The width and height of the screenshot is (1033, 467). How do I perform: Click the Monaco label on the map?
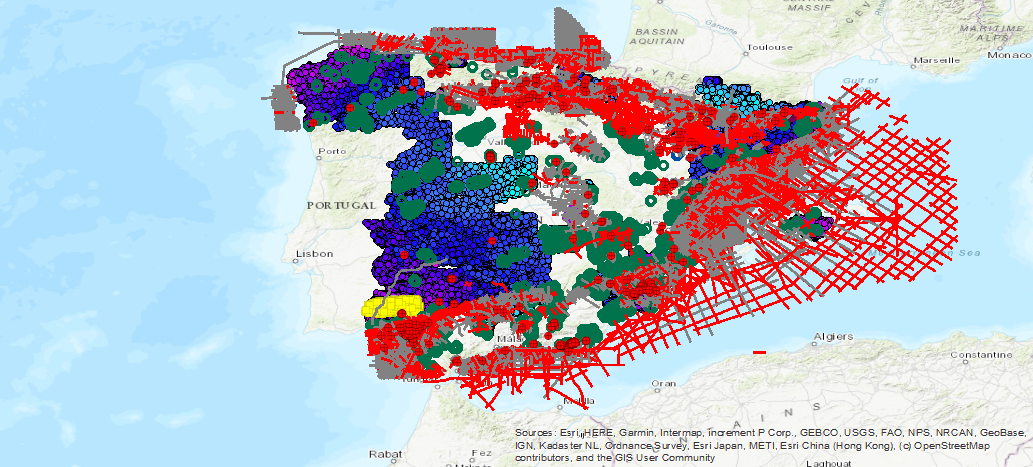(x=1010, y=55)
